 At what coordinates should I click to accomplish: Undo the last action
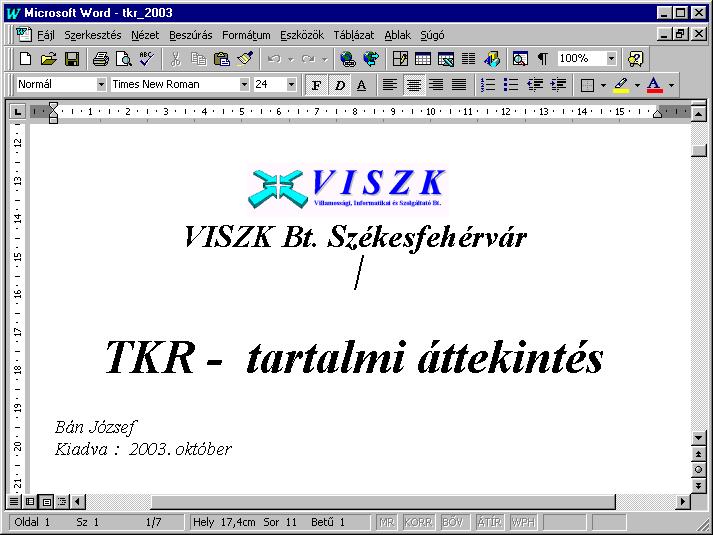coord(274,59)
